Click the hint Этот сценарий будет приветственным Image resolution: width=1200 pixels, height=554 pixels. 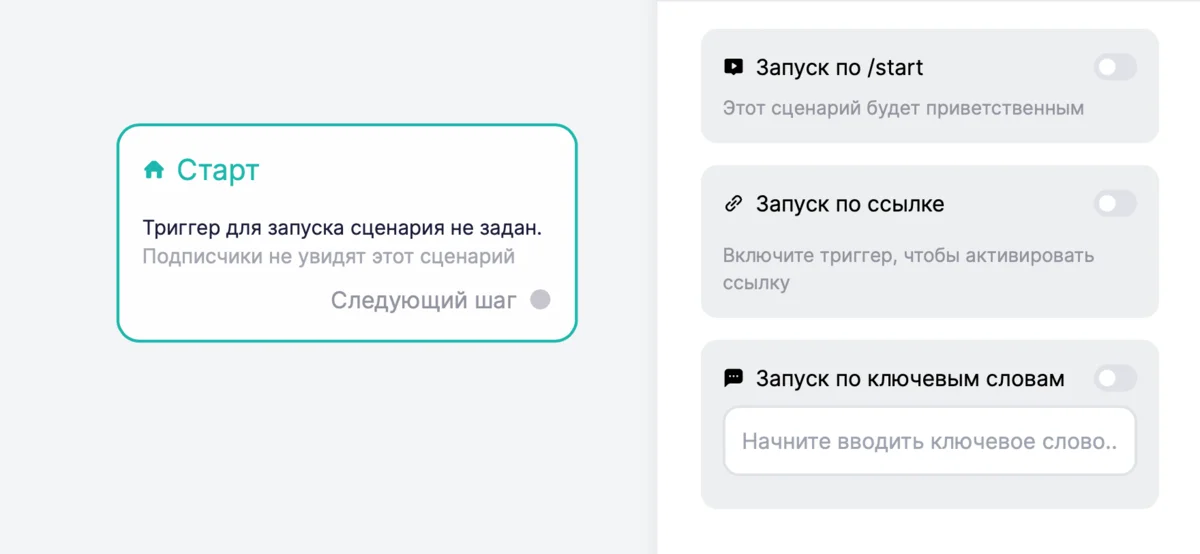pos(903,108)
